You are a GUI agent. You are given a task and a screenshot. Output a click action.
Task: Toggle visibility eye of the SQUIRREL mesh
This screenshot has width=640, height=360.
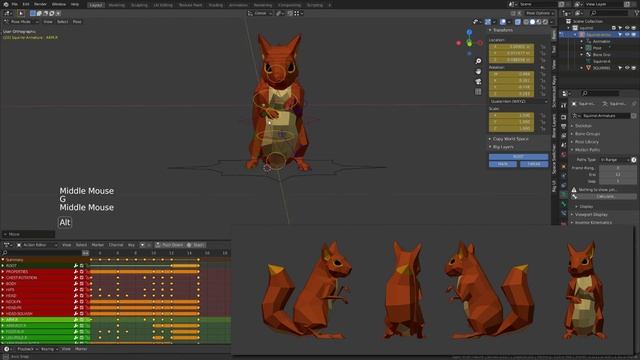click(x=627, y=68)
